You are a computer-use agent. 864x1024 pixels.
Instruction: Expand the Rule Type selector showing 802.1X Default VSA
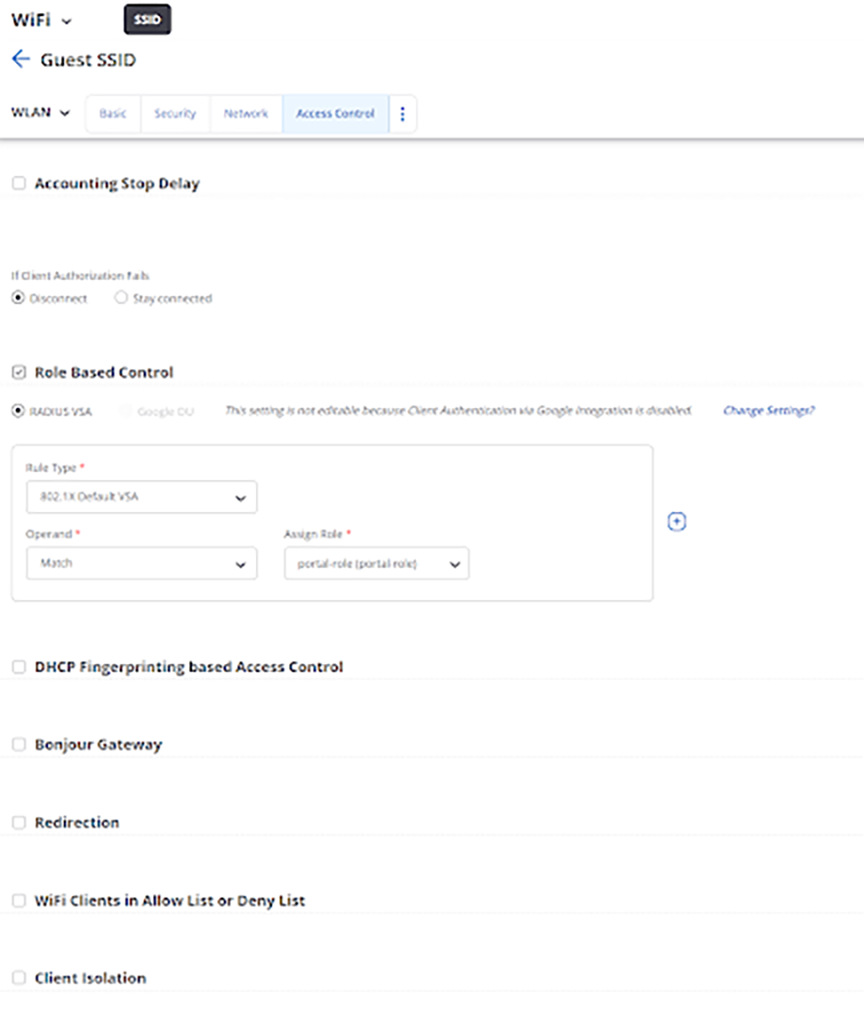140,497
